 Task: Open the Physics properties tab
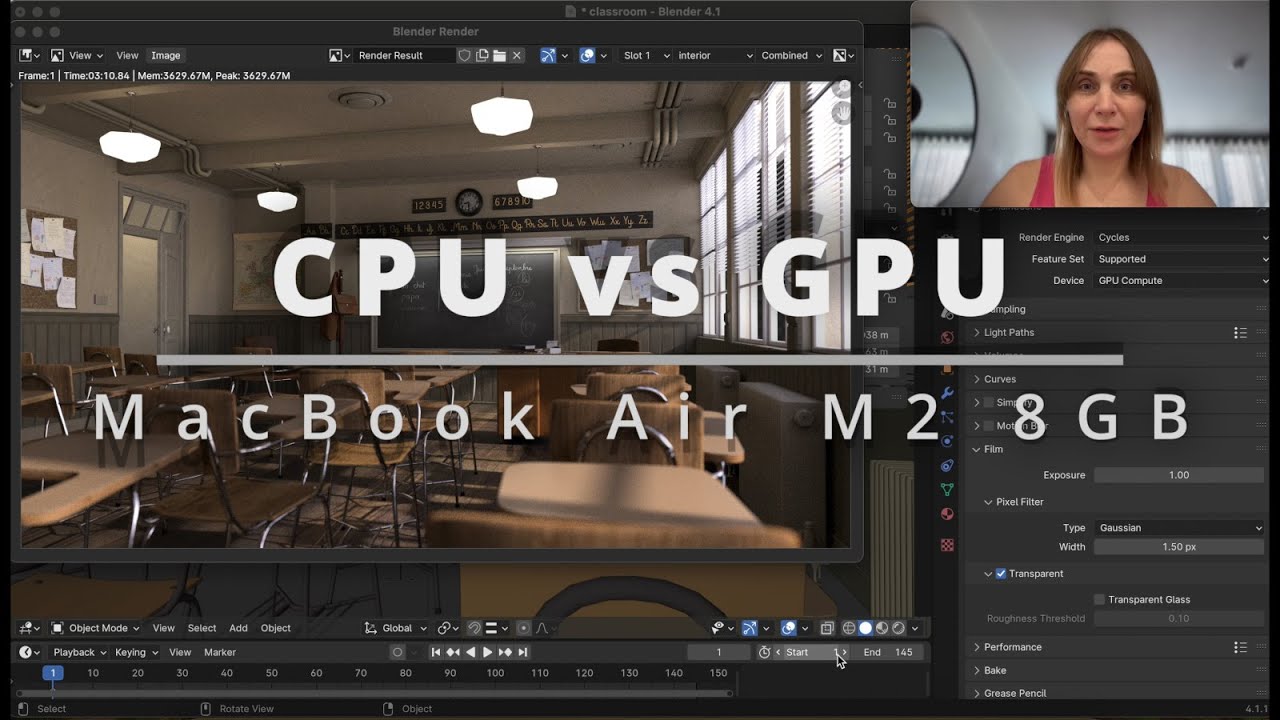947,441
